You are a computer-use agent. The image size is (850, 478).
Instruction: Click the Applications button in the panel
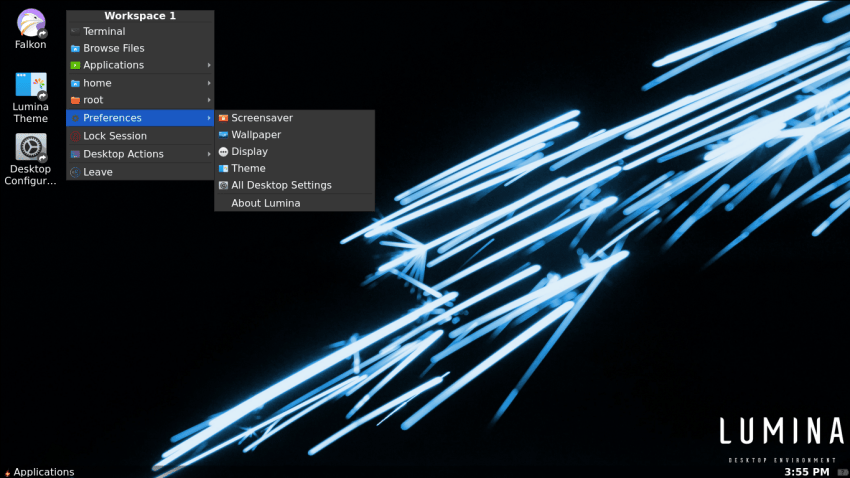click(39, 471)
